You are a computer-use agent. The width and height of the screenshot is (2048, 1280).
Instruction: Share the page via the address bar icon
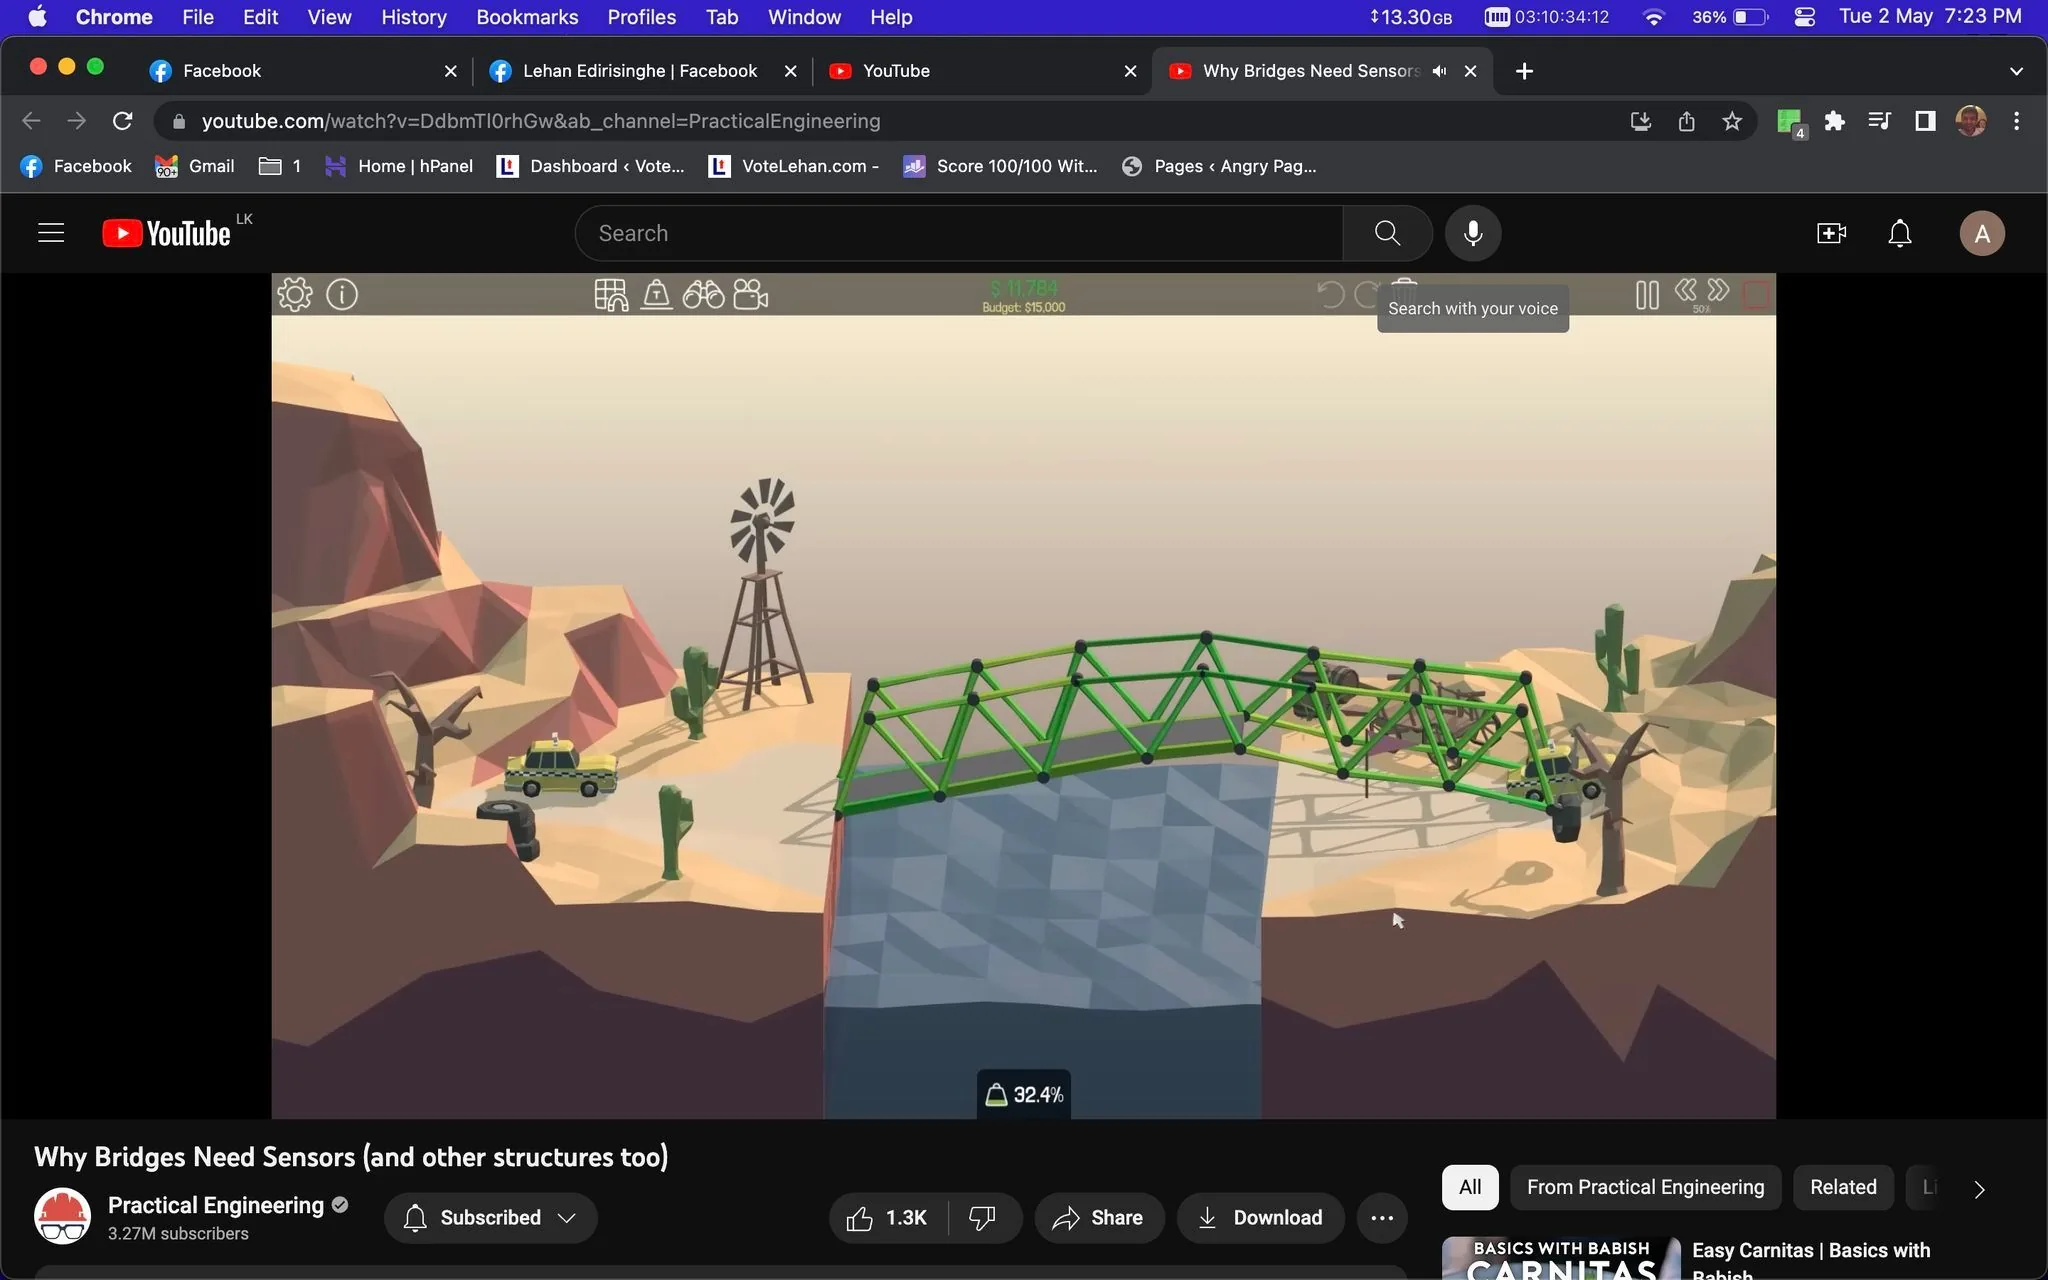[x=1686, y=121]
